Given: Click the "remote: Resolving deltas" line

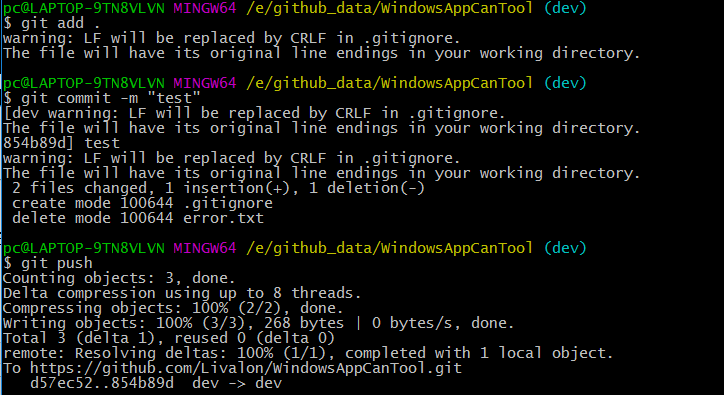Looking at the screenshot, I should click(308, 353).
